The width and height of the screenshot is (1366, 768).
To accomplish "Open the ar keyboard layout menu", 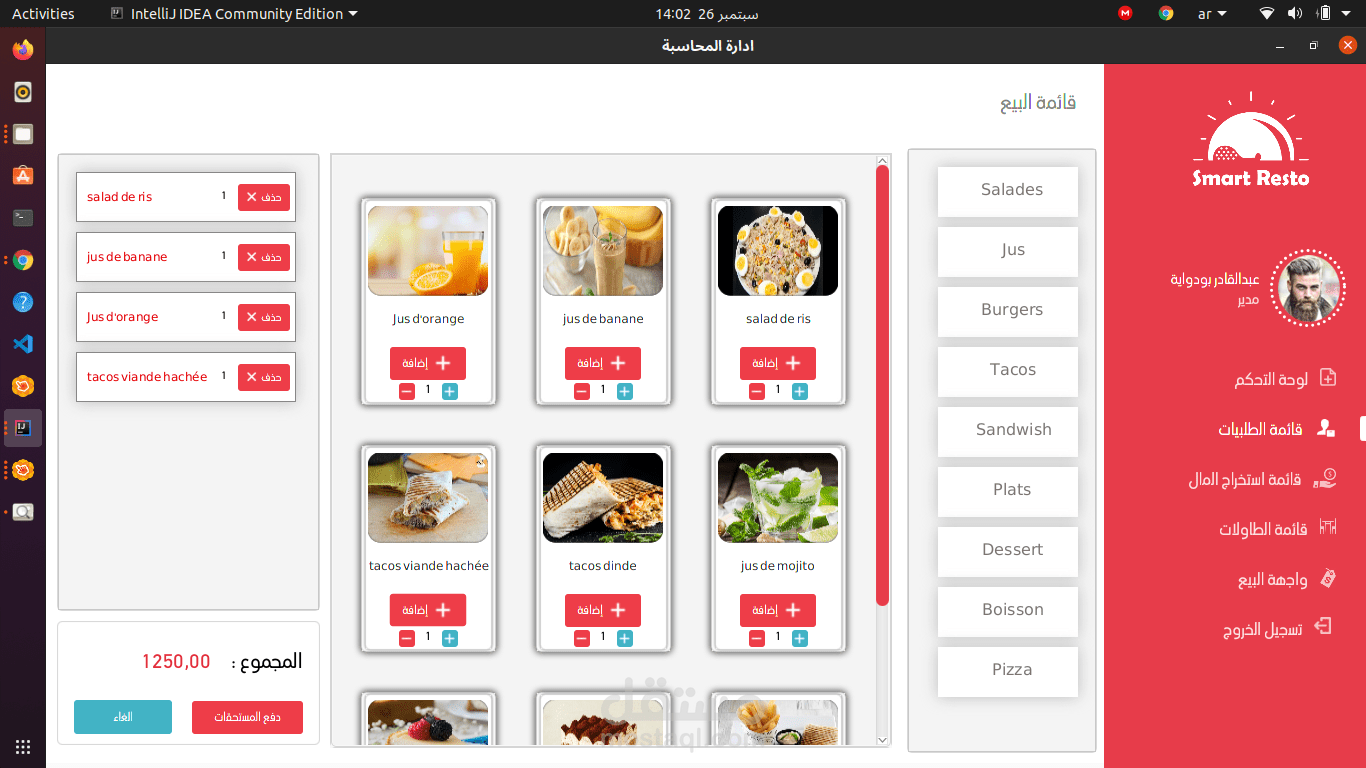I will point(1211,14).
